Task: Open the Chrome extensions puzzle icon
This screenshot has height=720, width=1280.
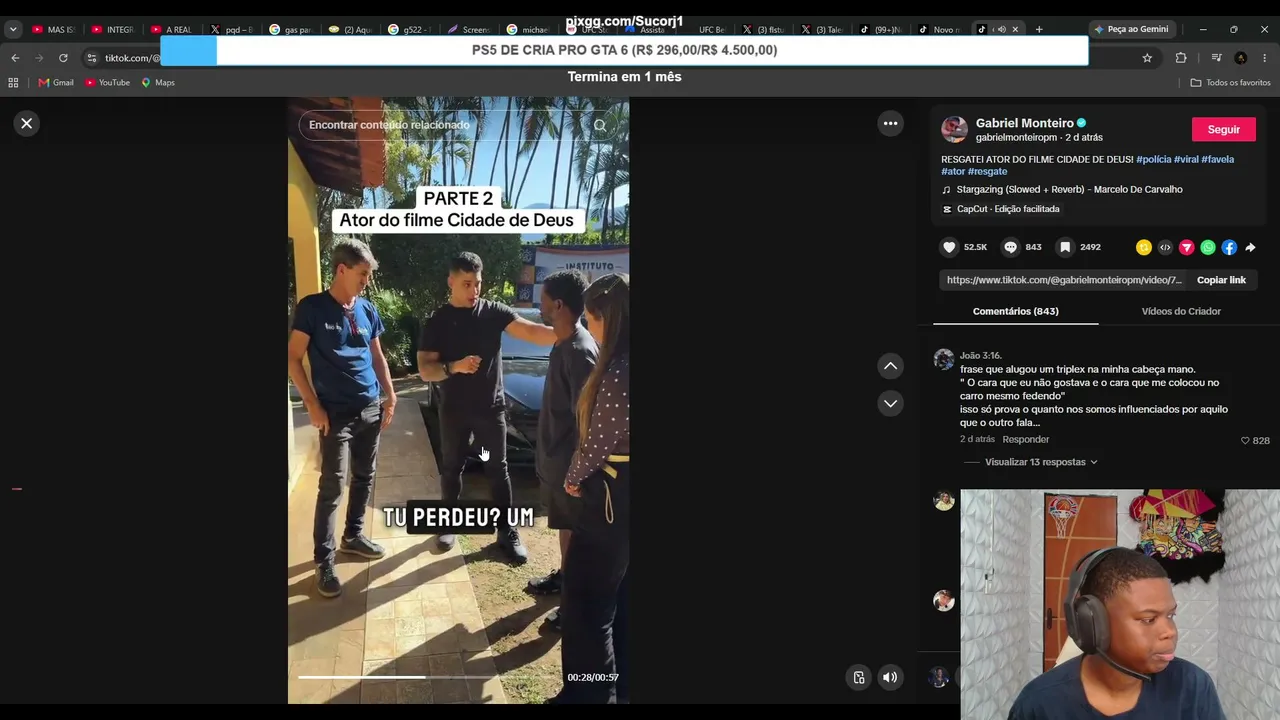Action: click(1181, 58)
